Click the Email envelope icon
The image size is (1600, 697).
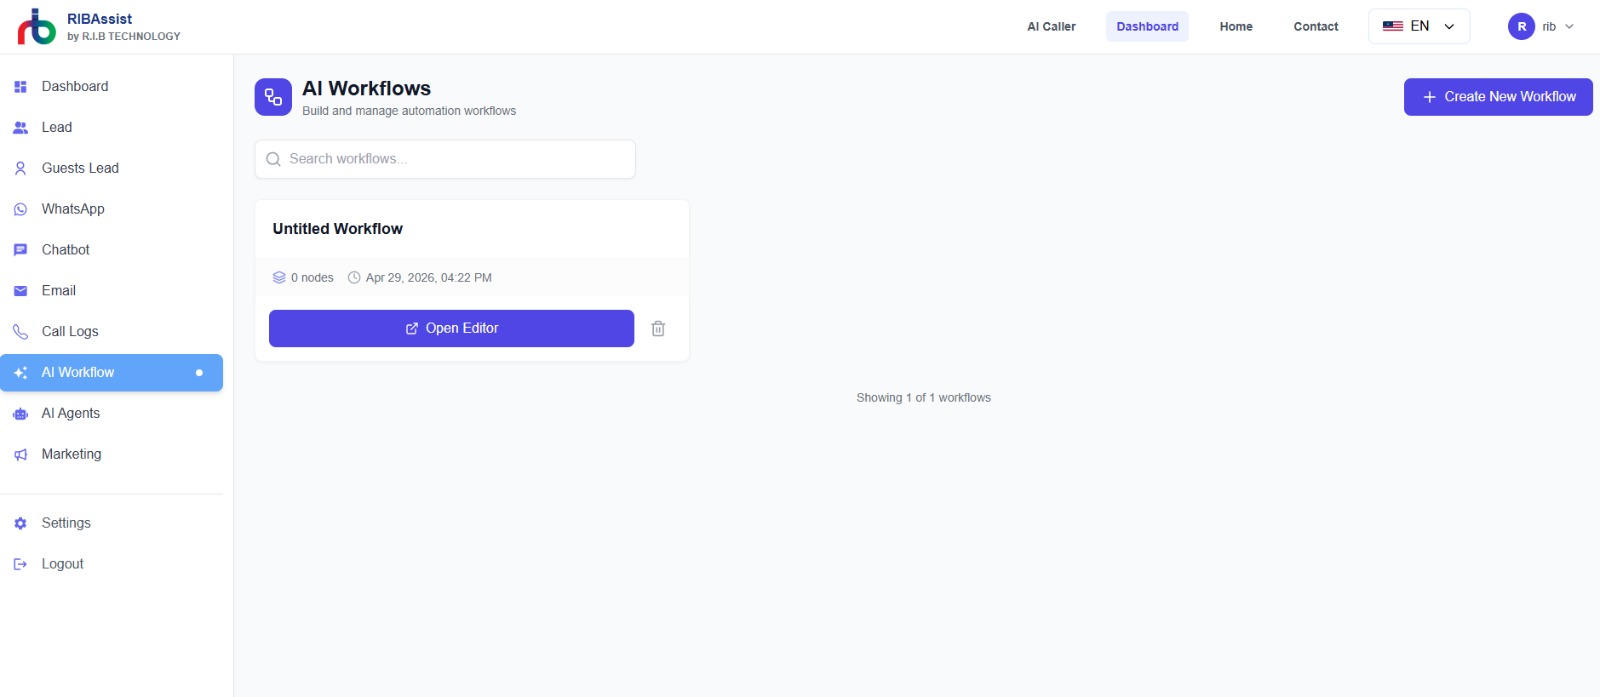tap(20, 291)
